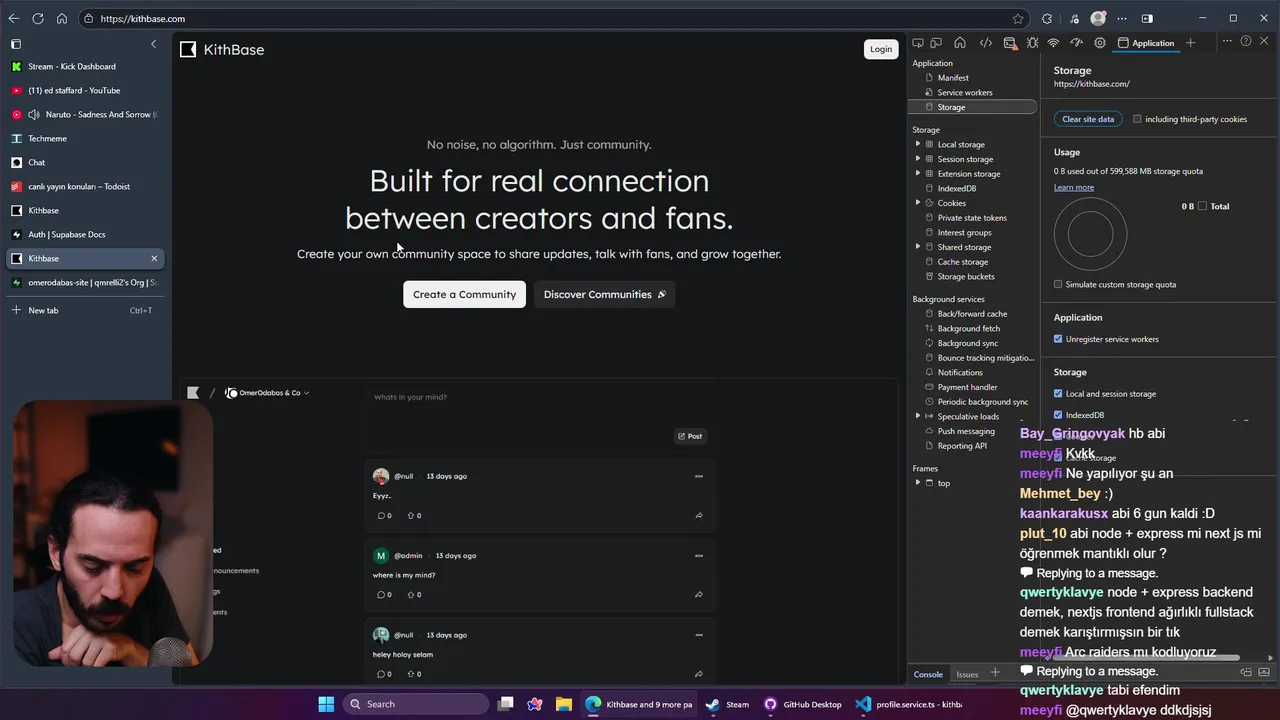
Task: Click the Windows Start button
Action: tap(326, 704)
